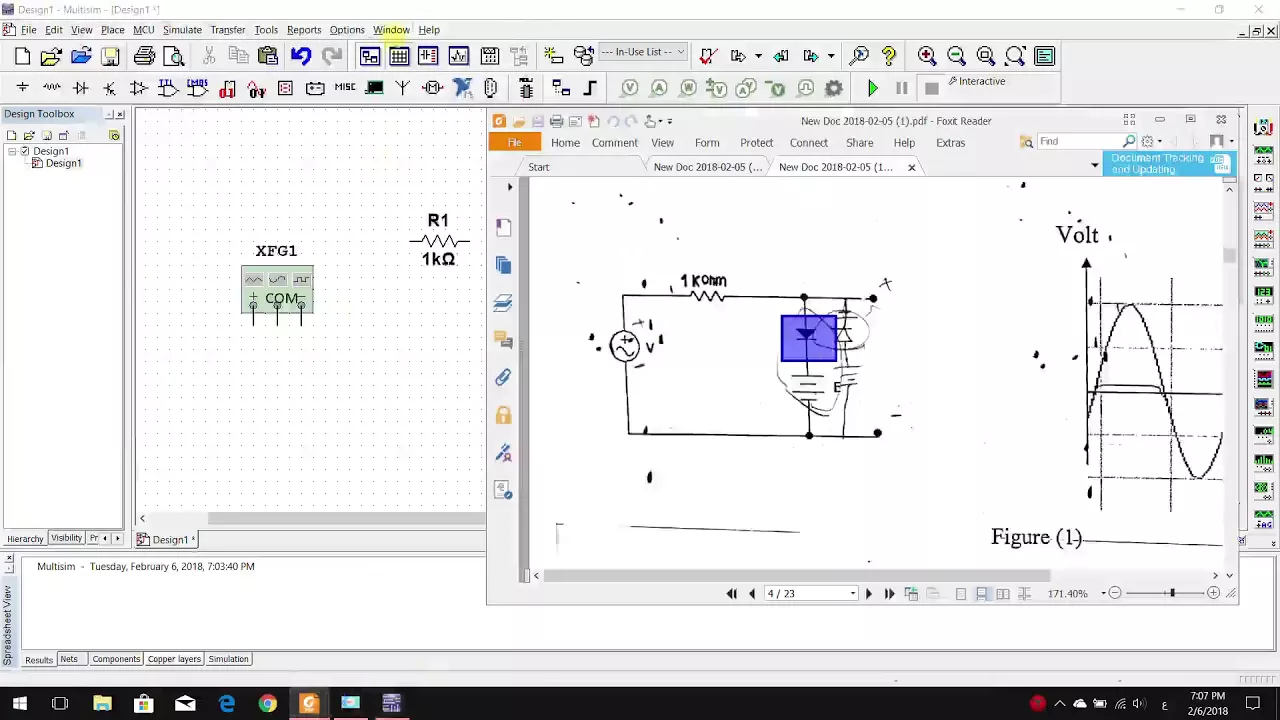Viewport: 1280px width, 720px height.
Task: Open the Comment ribbon tab in Foxit
Action: (x=614, y=143)
